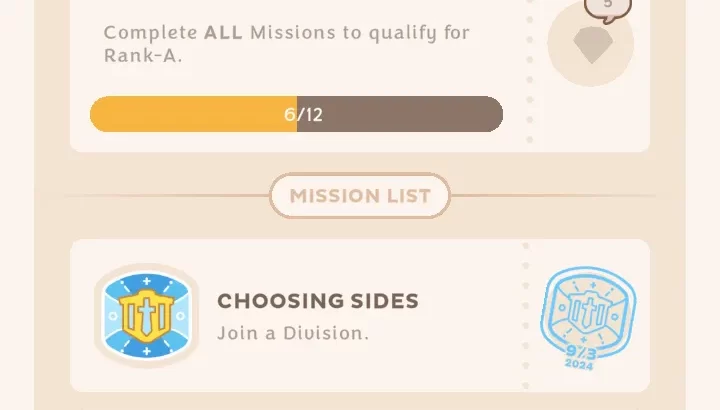Click the bold ALL word in instructions
This screenshot has height=410, width=720.
coord(224,33)
